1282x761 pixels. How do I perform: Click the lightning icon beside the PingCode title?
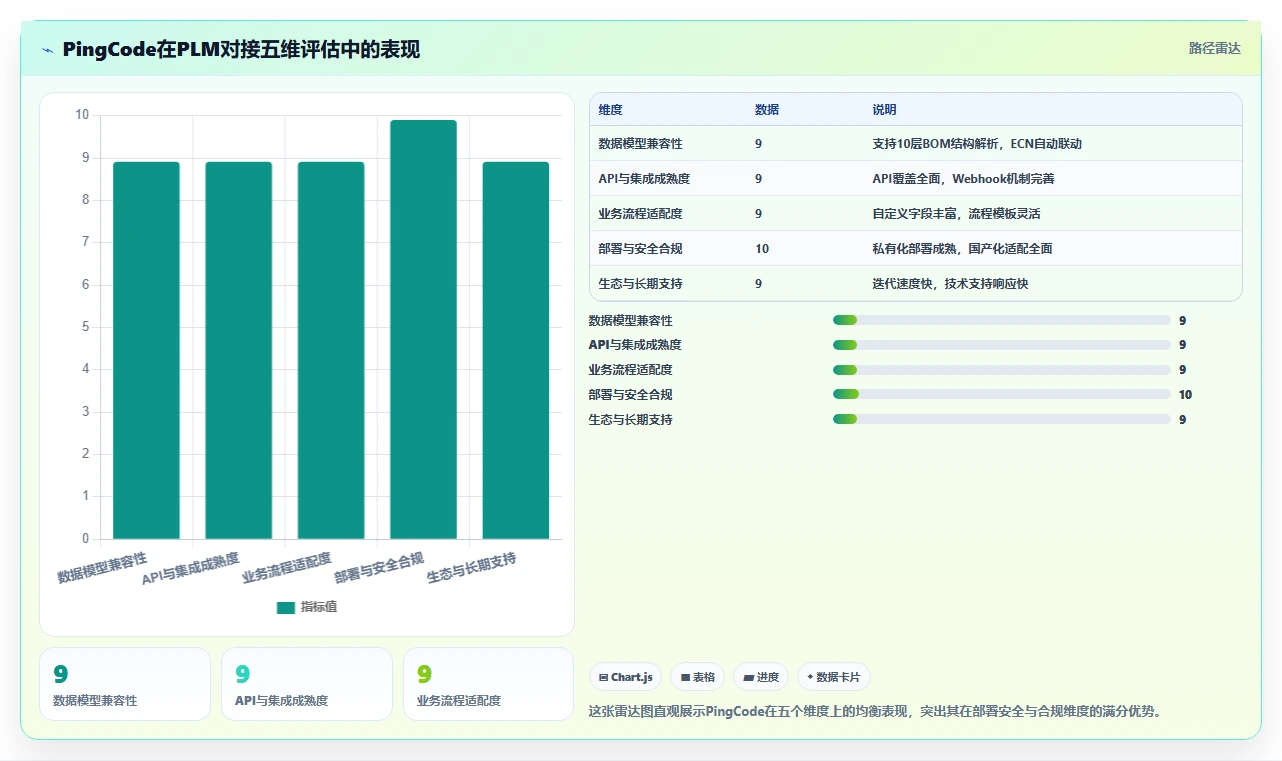[x=48, y=50]
